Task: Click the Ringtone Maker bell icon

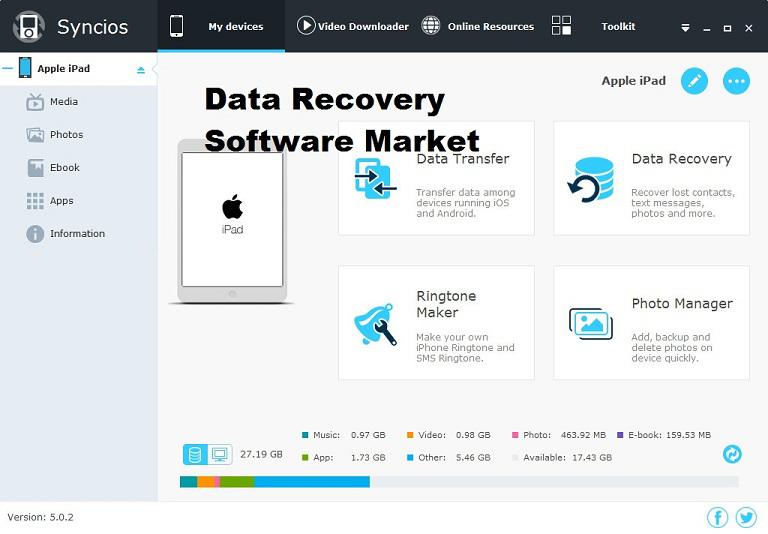Action: click(x=375, y=325)
